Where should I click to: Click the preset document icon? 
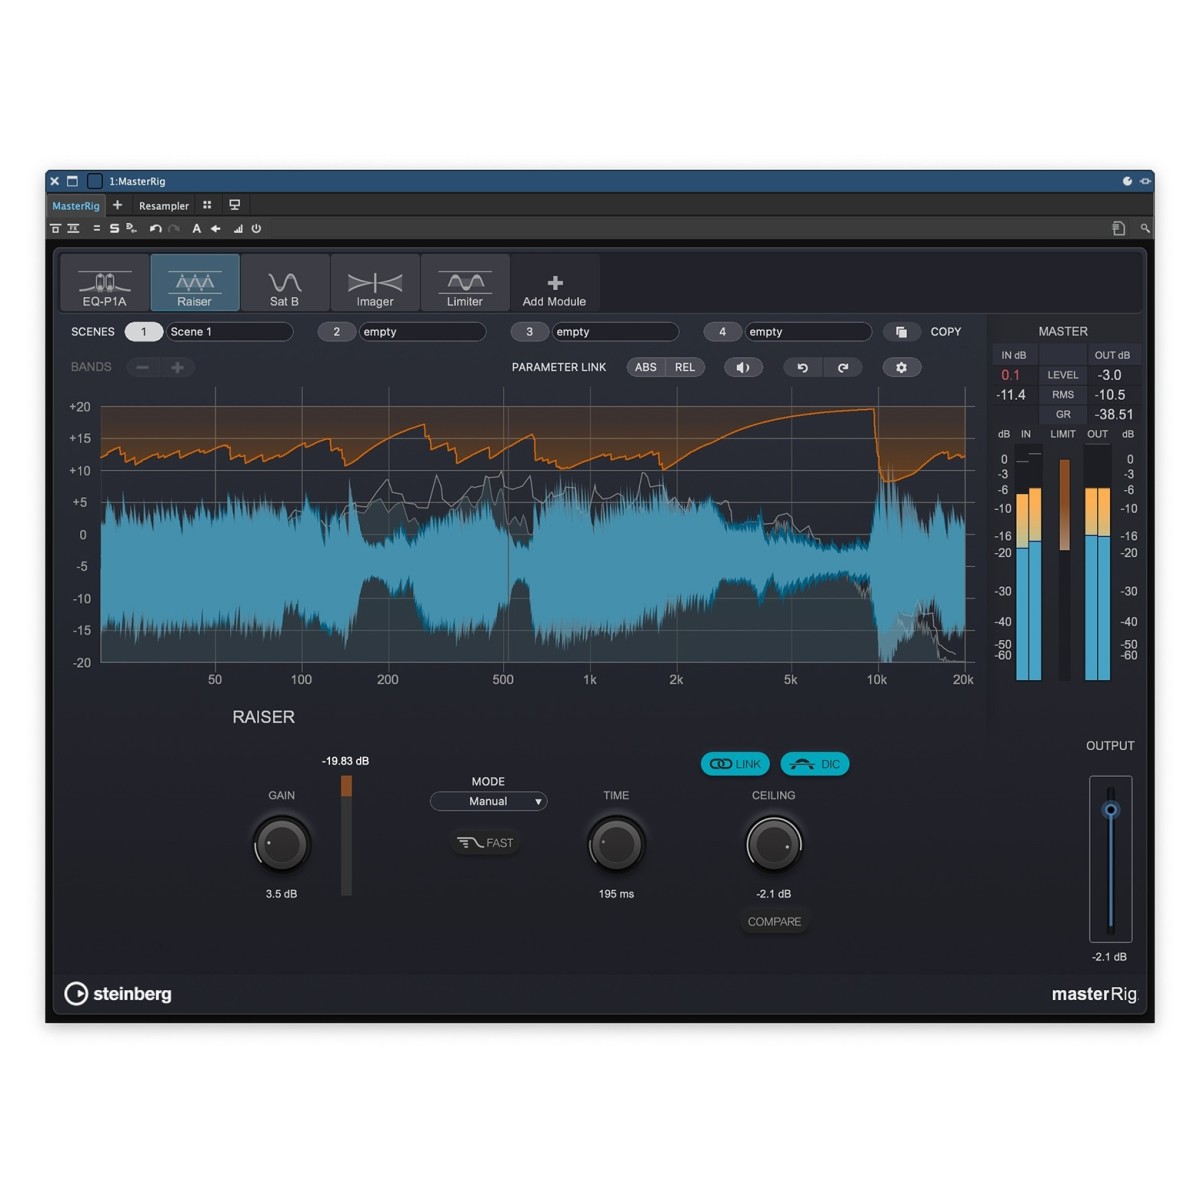point(1119,229)
